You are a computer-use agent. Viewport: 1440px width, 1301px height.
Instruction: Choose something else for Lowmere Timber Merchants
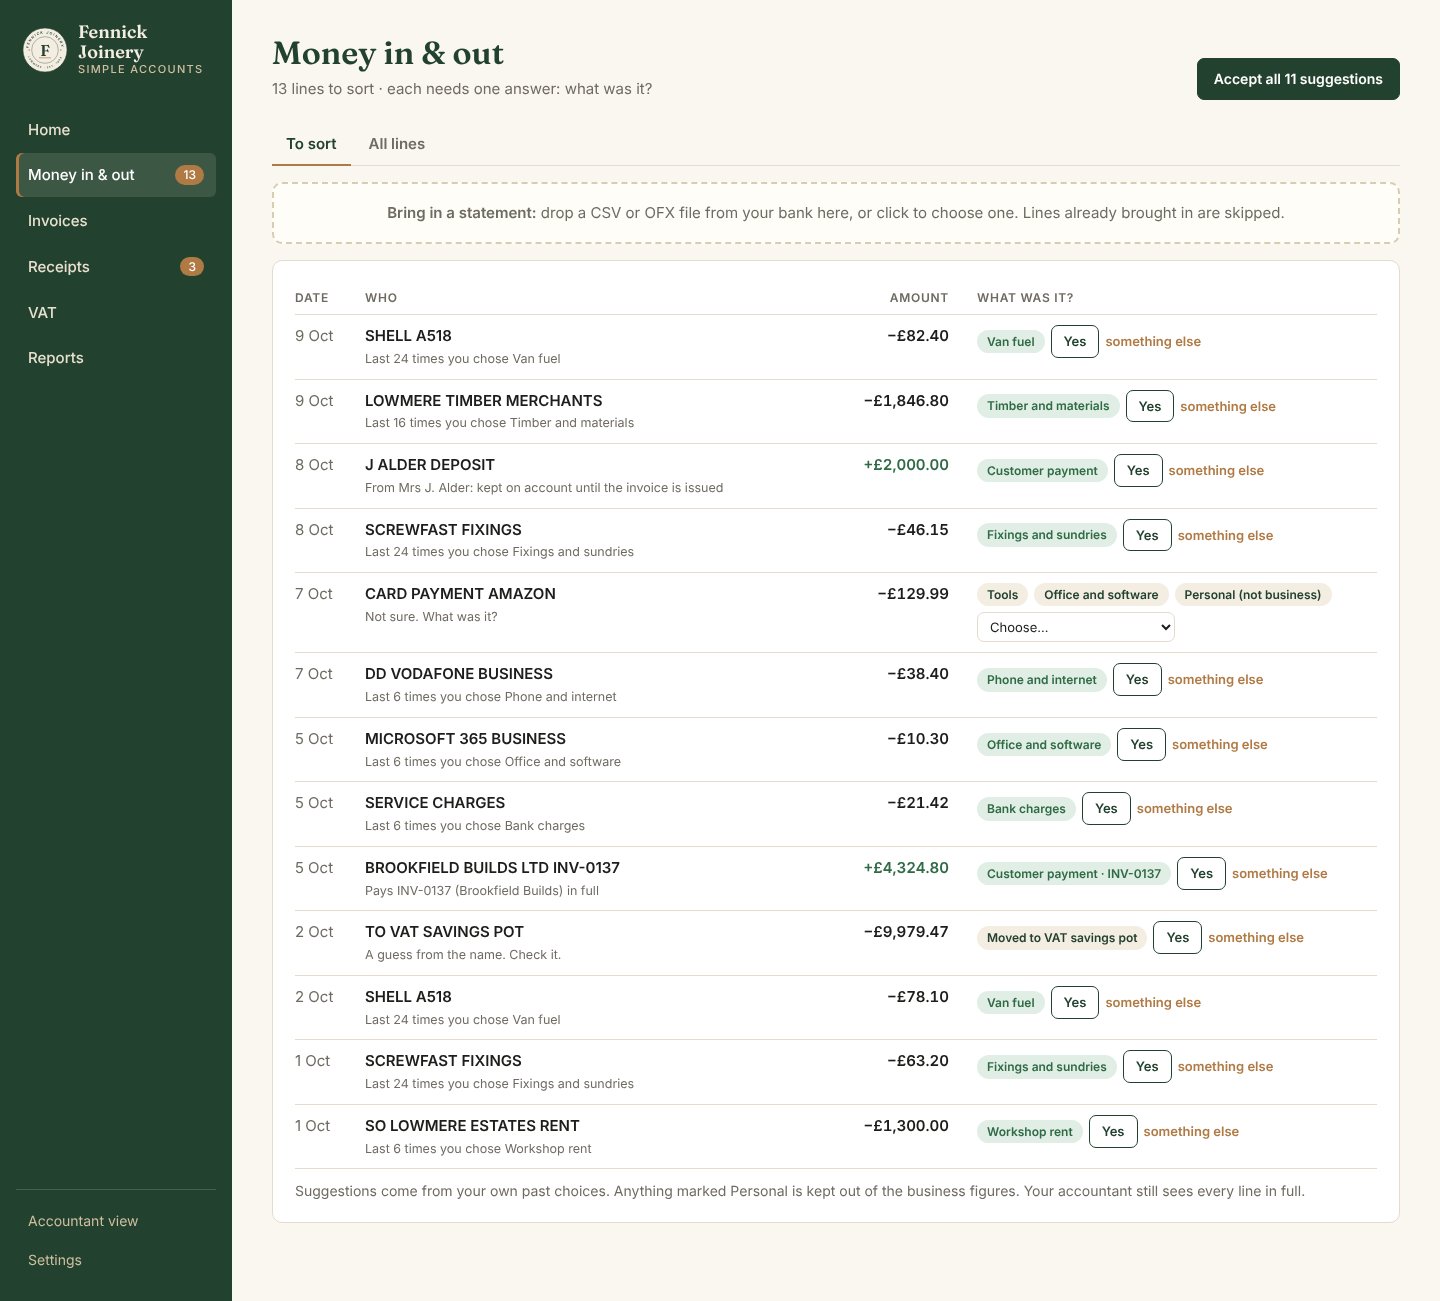(1228, 406)
